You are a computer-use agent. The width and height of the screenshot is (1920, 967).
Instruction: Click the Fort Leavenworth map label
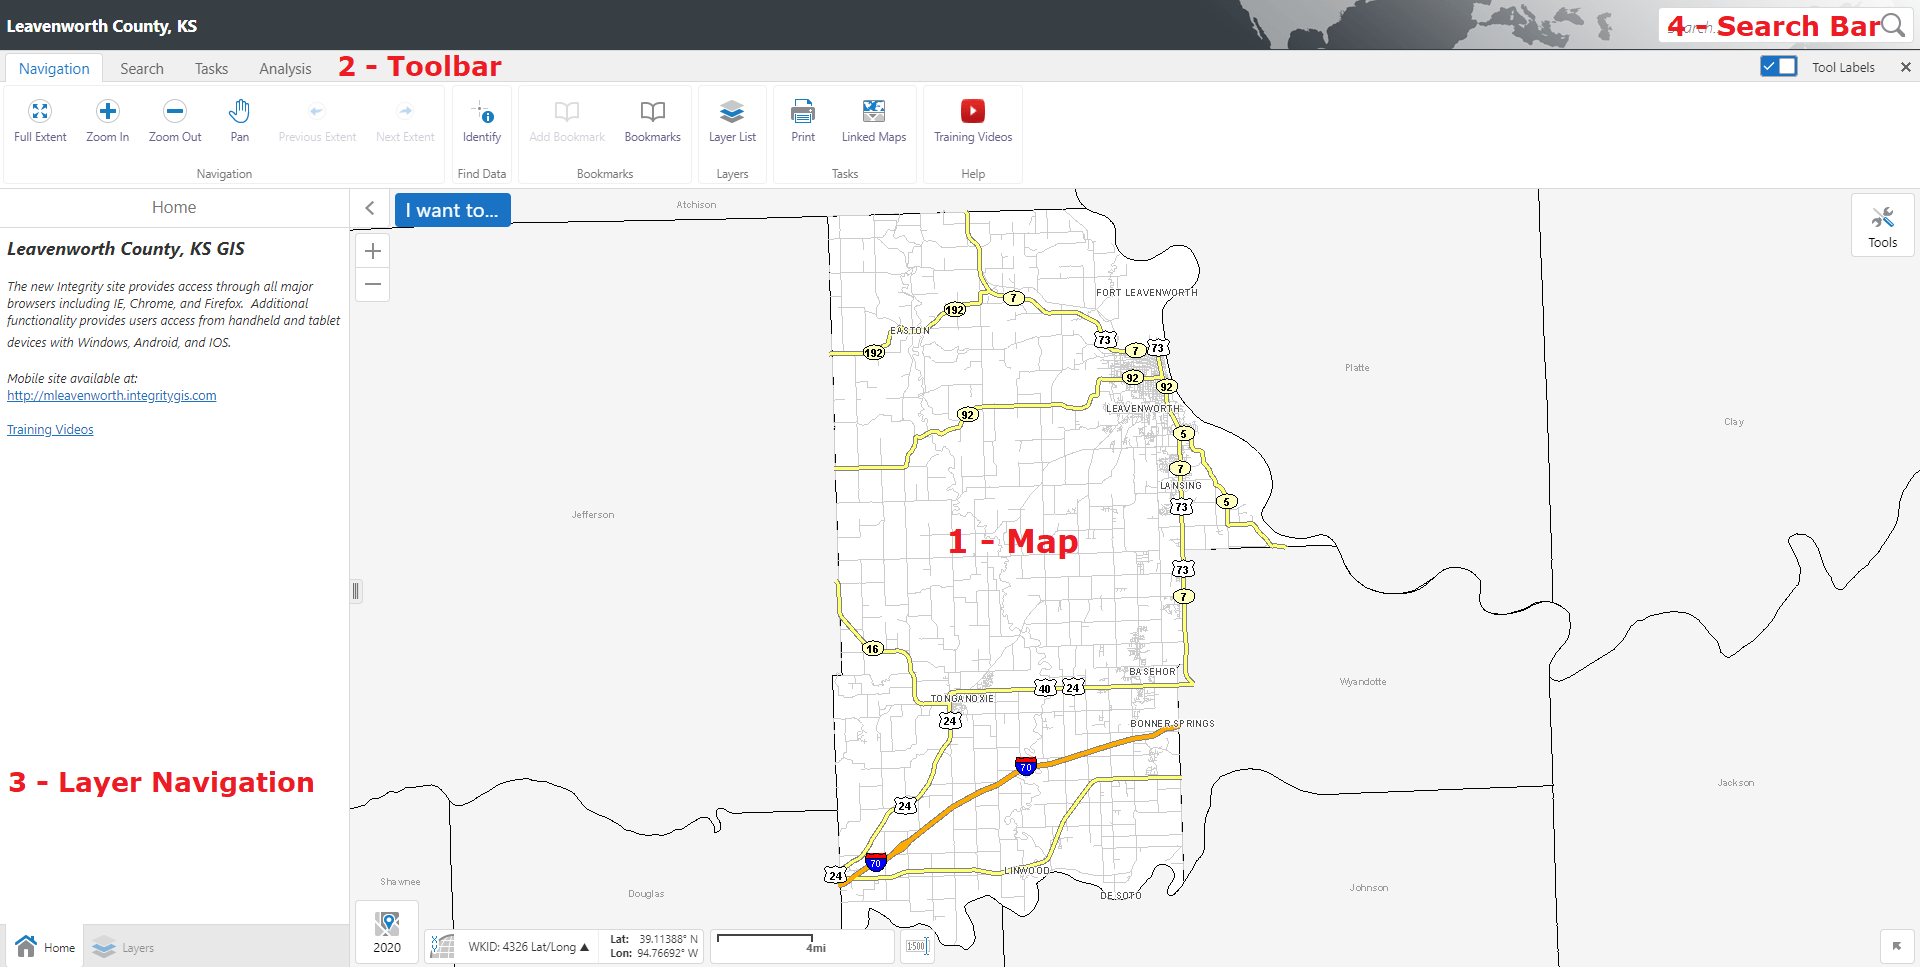[1146, 293]
